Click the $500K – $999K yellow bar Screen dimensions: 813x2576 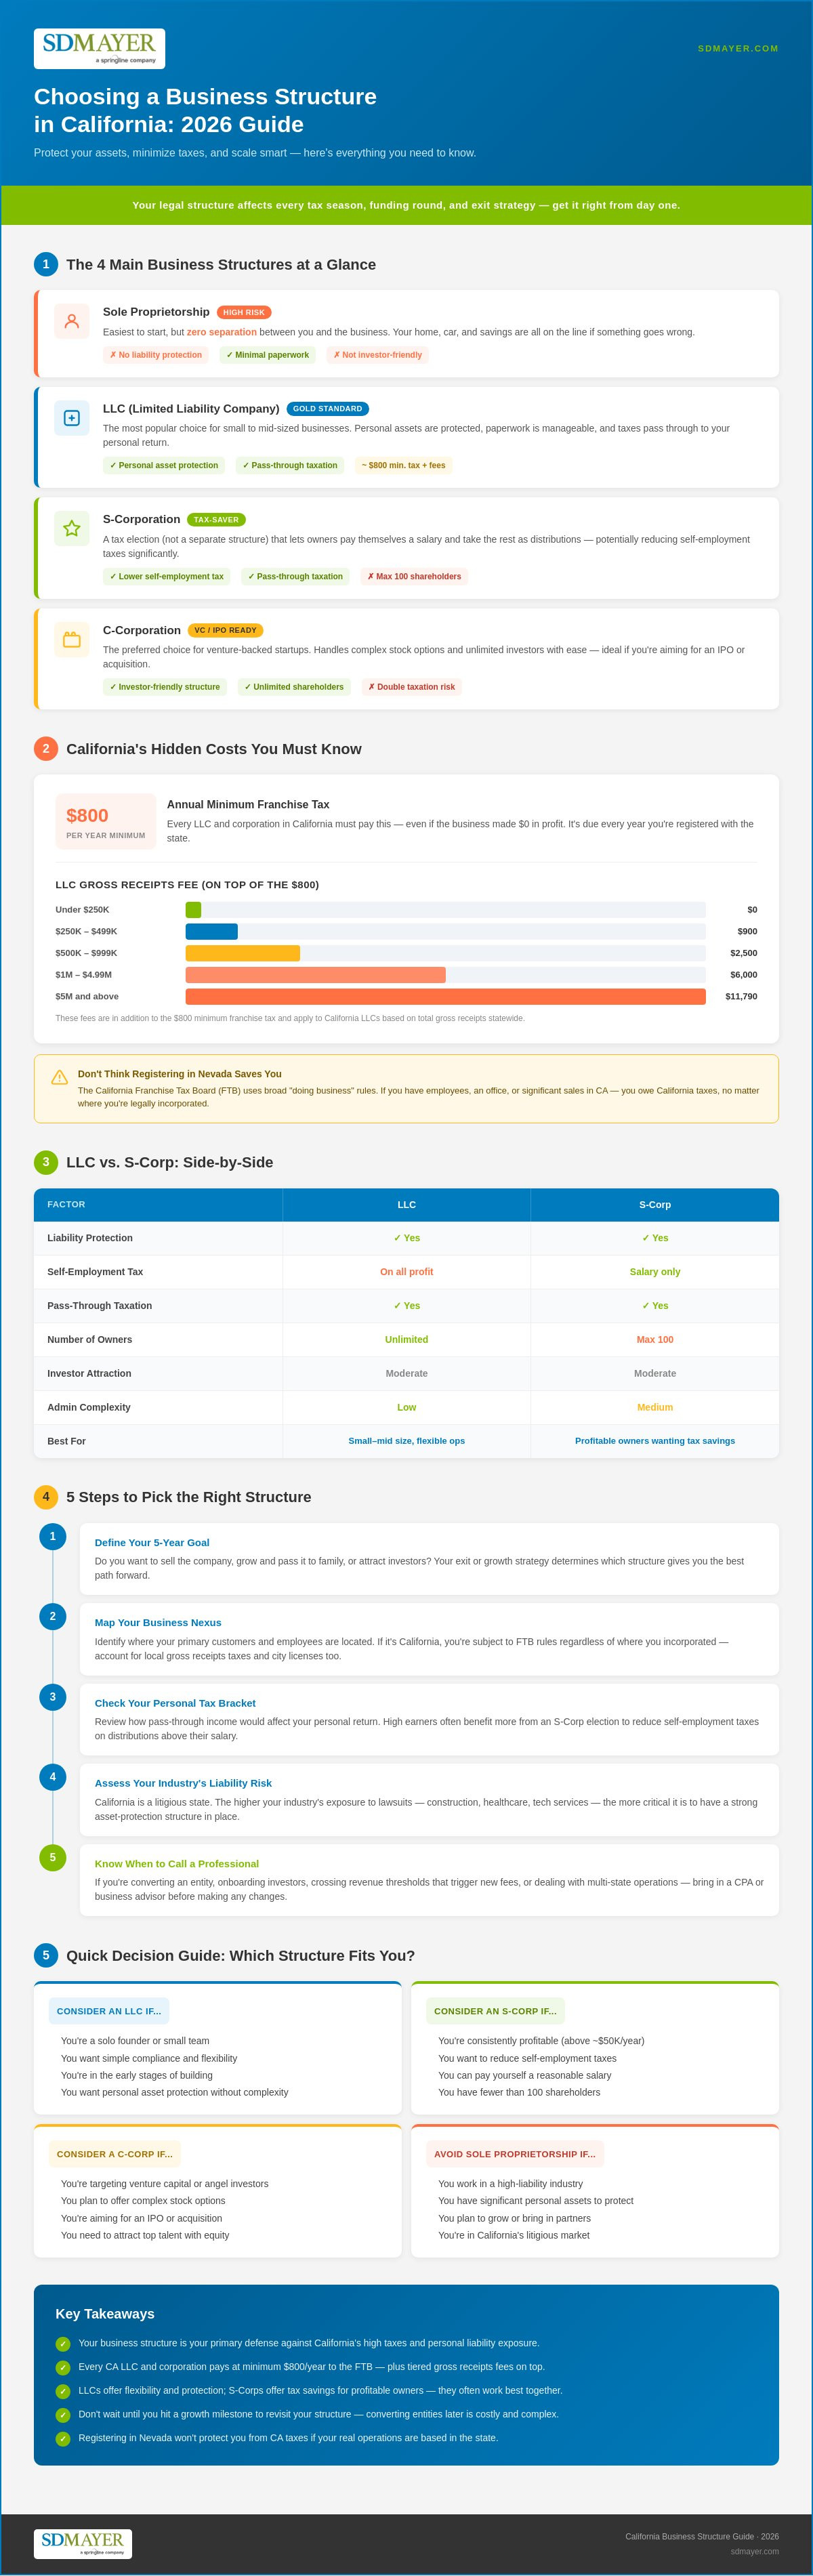click(243, 953)
